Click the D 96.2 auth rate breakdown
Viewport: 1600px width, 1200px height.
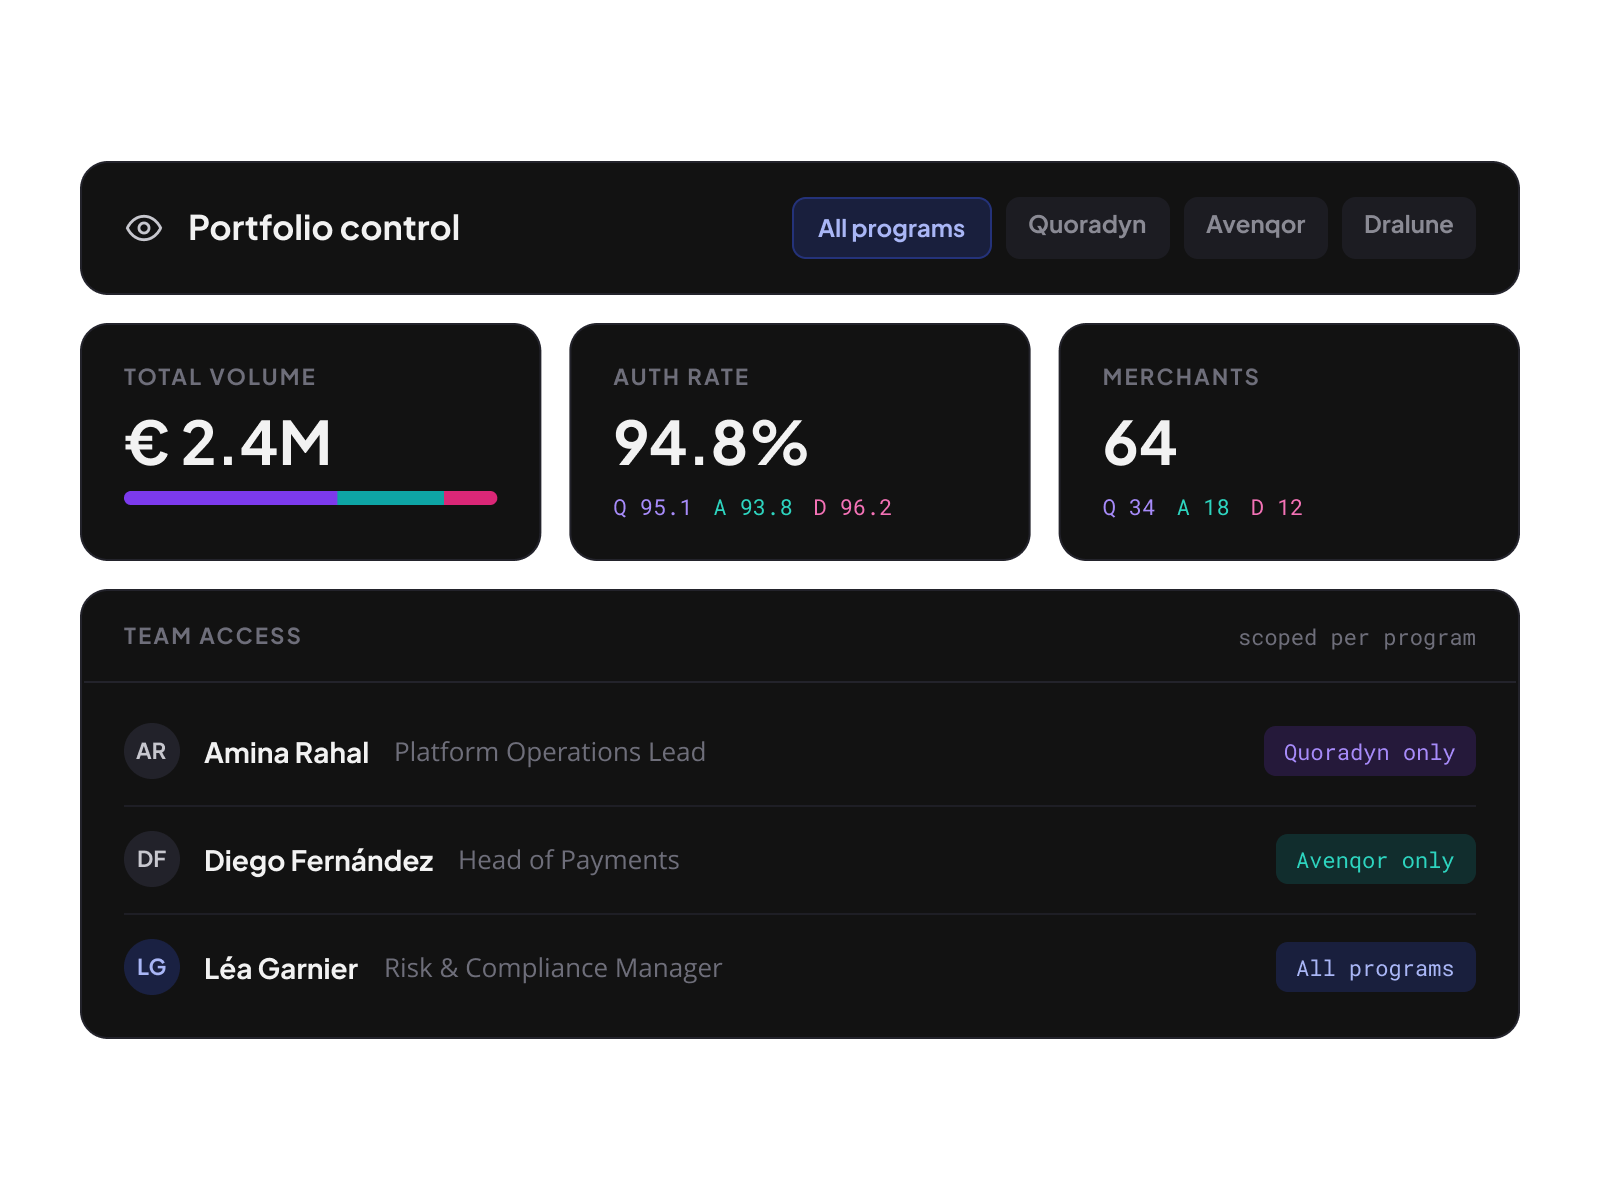pyautogui.click(x=852, y=508)
